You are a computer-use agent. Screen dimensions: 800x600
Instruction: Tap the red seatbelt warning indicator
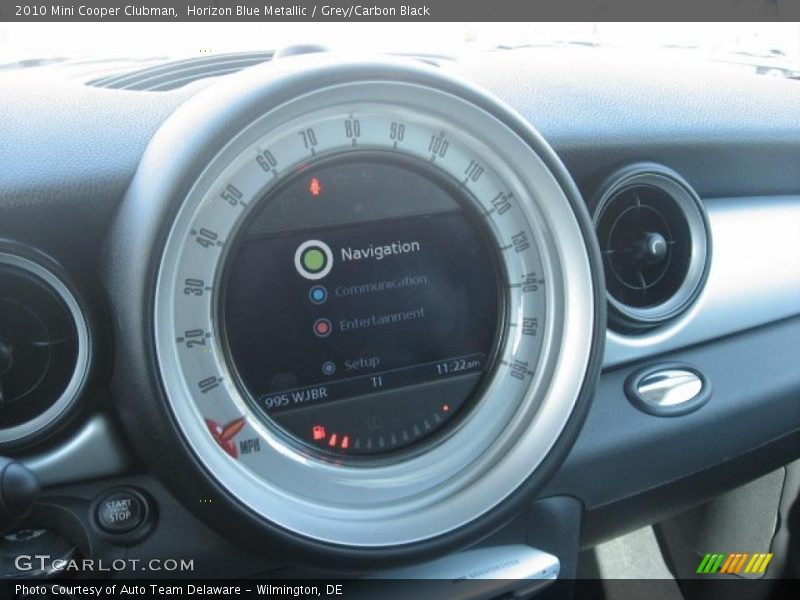tap(315, 186)
